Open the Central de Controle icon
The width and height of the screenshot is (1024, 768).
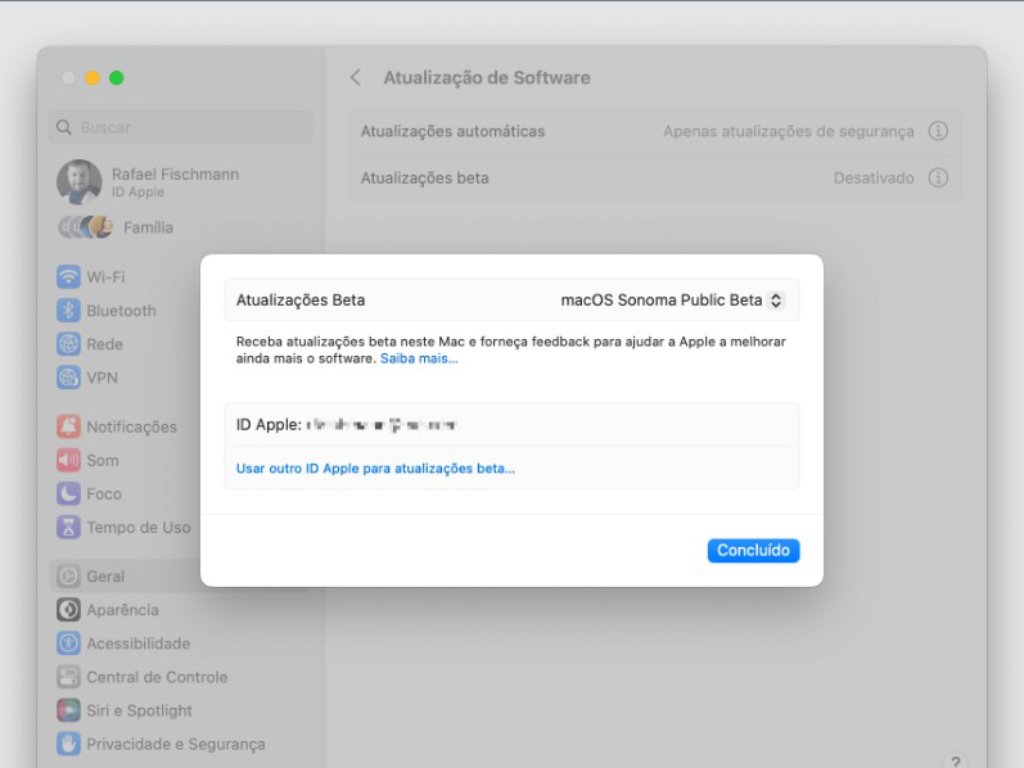coord(69,677)
